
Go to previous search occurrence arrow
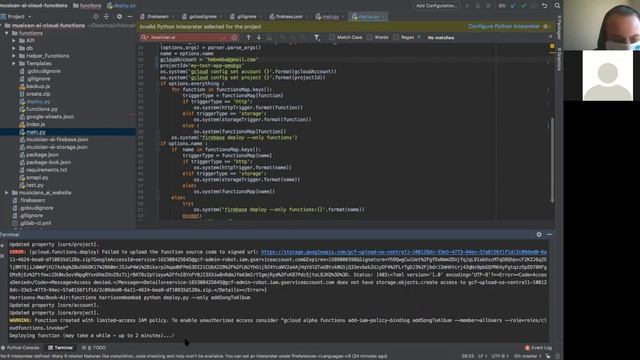[x=248, y=37]
